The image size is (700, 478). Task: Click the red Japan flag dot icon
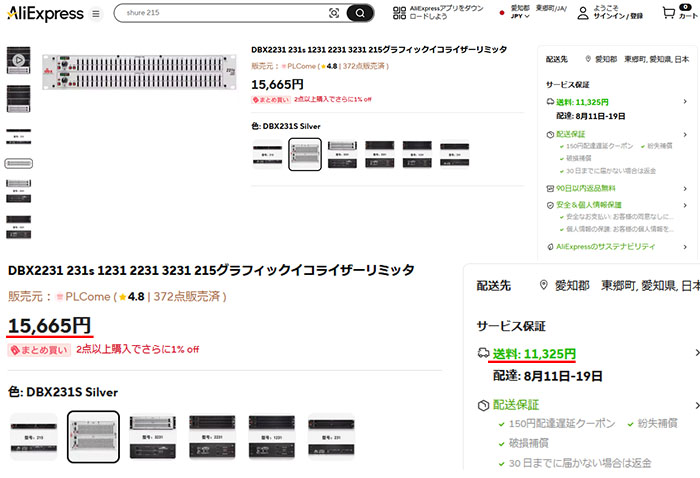[502, 13]
